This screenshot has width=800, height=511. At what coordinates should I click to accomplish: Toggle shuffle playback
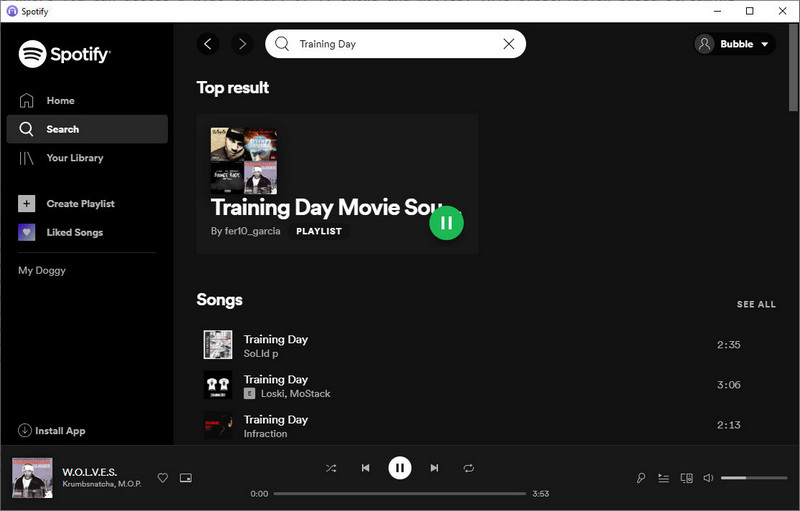point(331,468)
